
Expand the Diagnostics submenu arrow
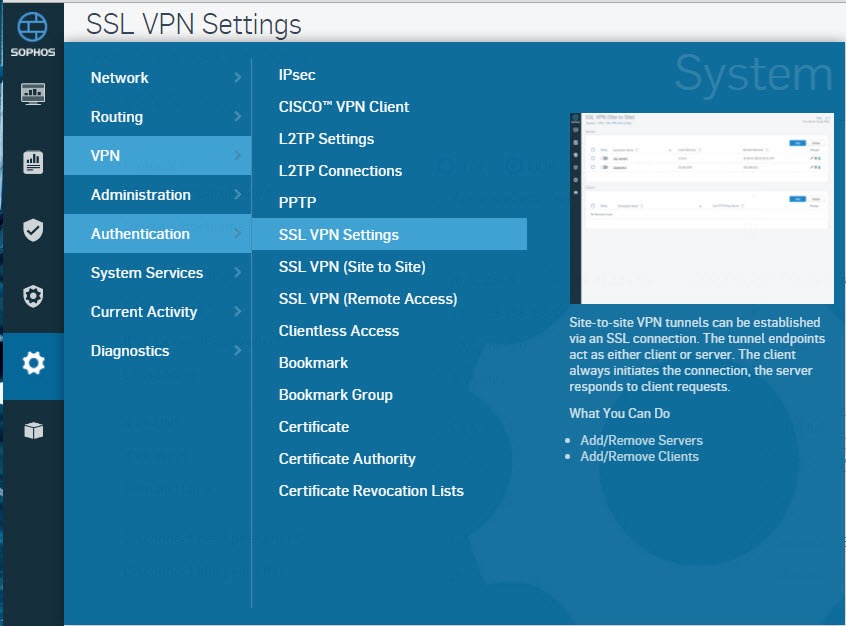pos(237,351)
